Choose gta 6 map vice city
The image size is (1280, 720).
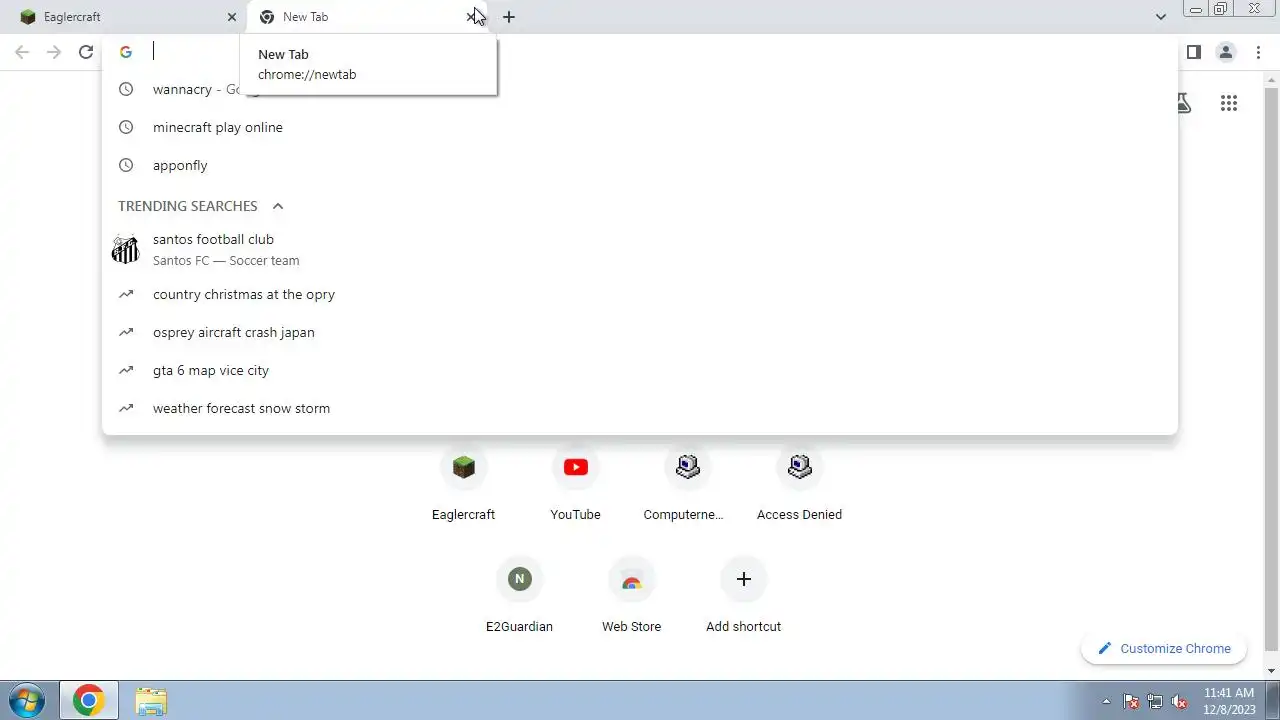(x=640, y=370)
